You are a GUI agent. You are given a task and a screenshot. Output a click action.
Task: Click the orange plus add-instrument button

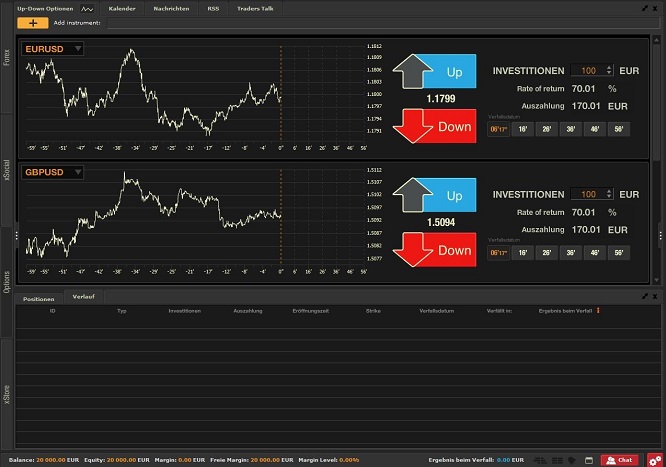point(33,23)
